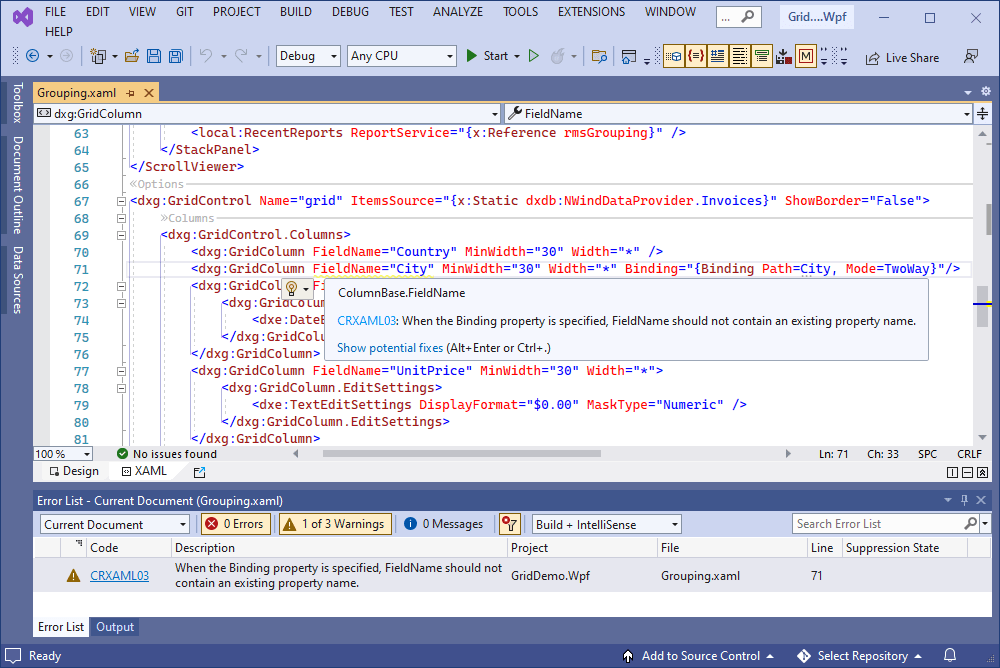1000x668 pixels.
Task: Open the DEBUG menu
Action: (x=350, y=12)
